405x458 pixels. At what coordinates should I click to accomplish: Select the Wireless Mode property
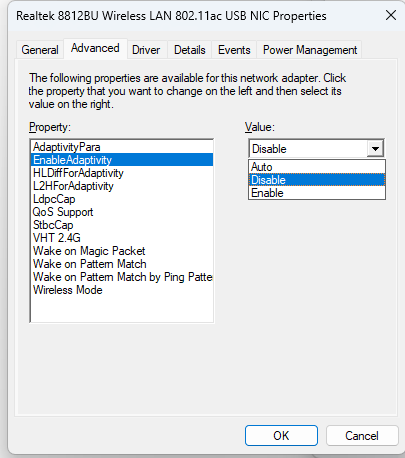pyautogui.click(x=122, y=290)
